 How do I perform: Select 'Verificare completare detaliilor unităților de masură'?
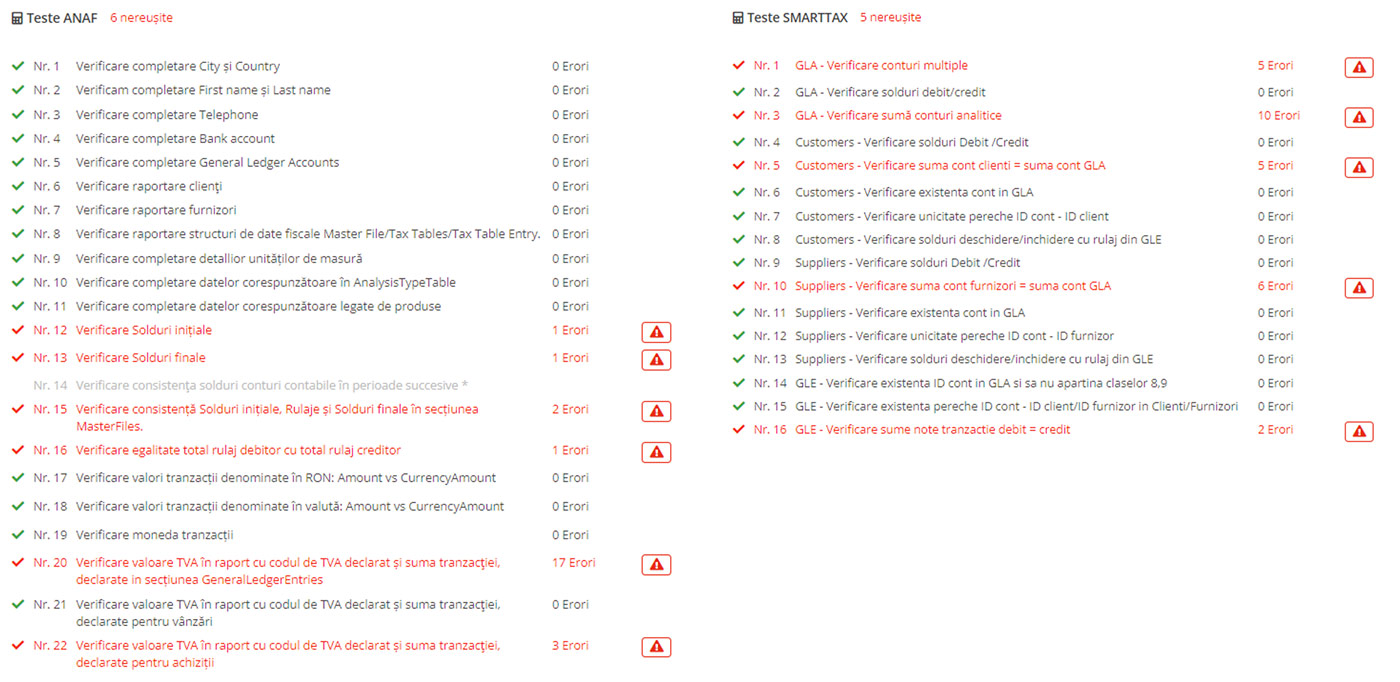tap(219, 258)
